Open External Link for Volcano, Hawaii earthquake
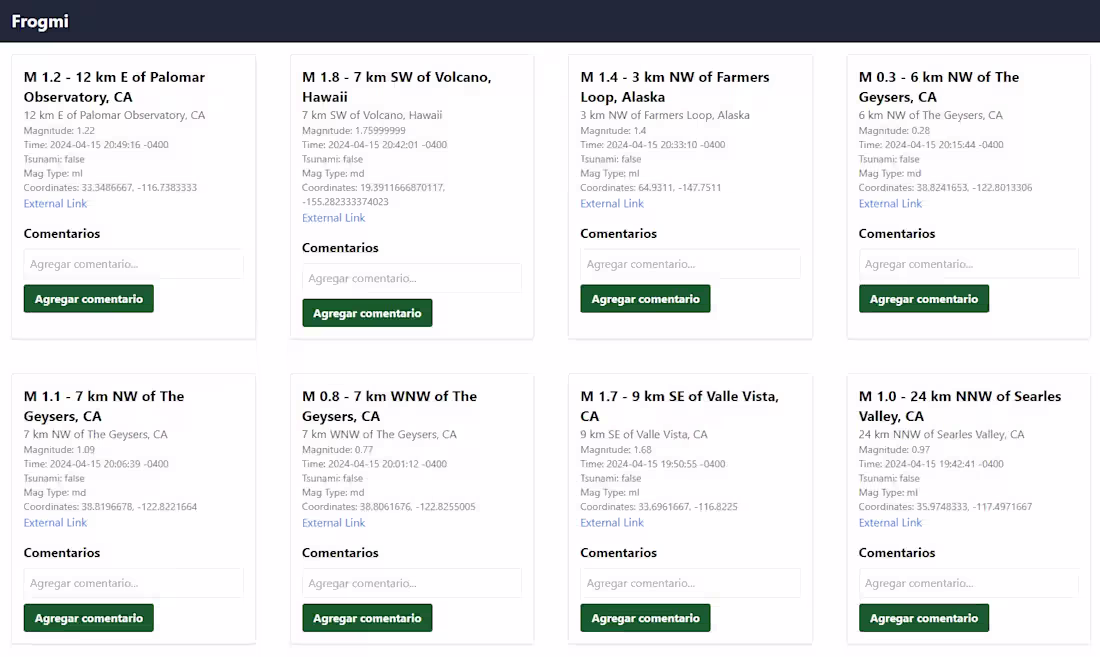The height and width of the screenshot is (657, 1100). click(334, 217)
